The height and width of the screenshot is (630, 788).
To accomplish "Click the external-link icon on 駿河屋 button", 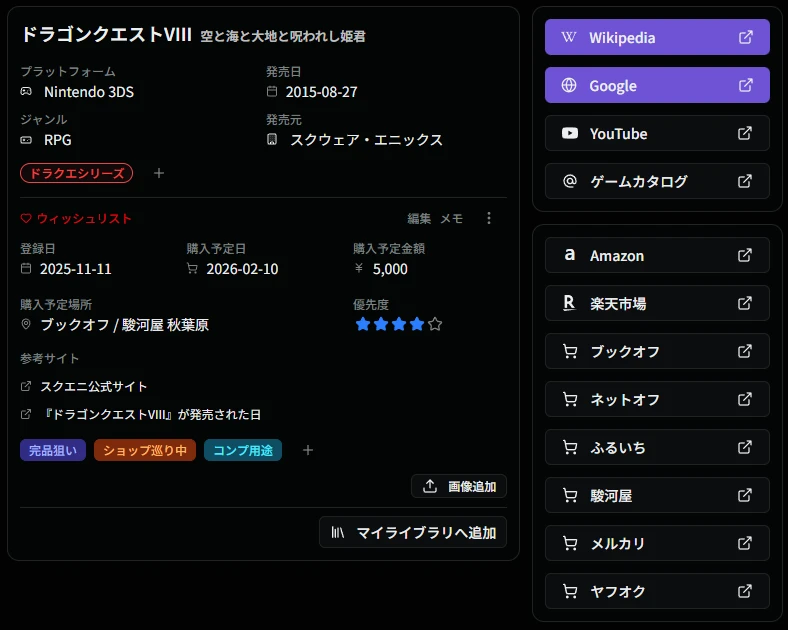I will pyautogui.click(x=745, y=495).
